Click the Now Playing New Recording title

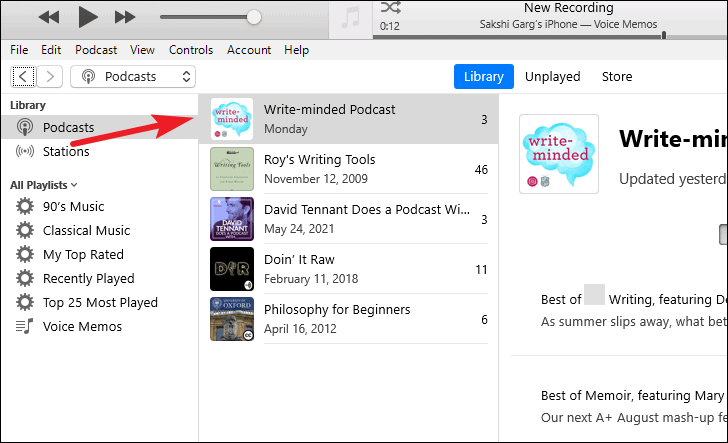(569, 7)
